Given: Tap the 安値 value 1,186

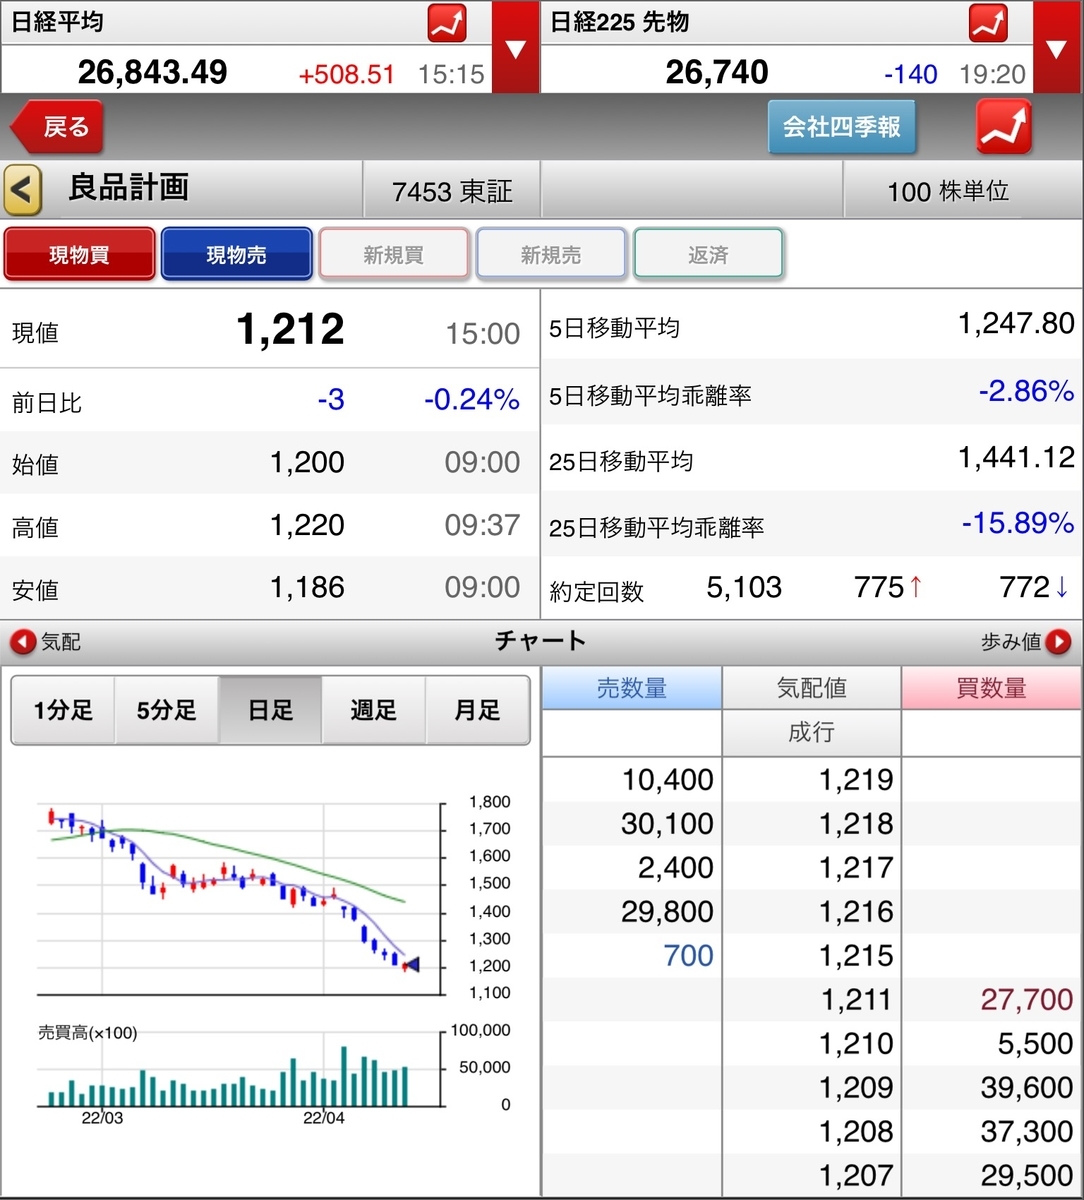Looking at the screenshot, I should click(x=307, y=587).
